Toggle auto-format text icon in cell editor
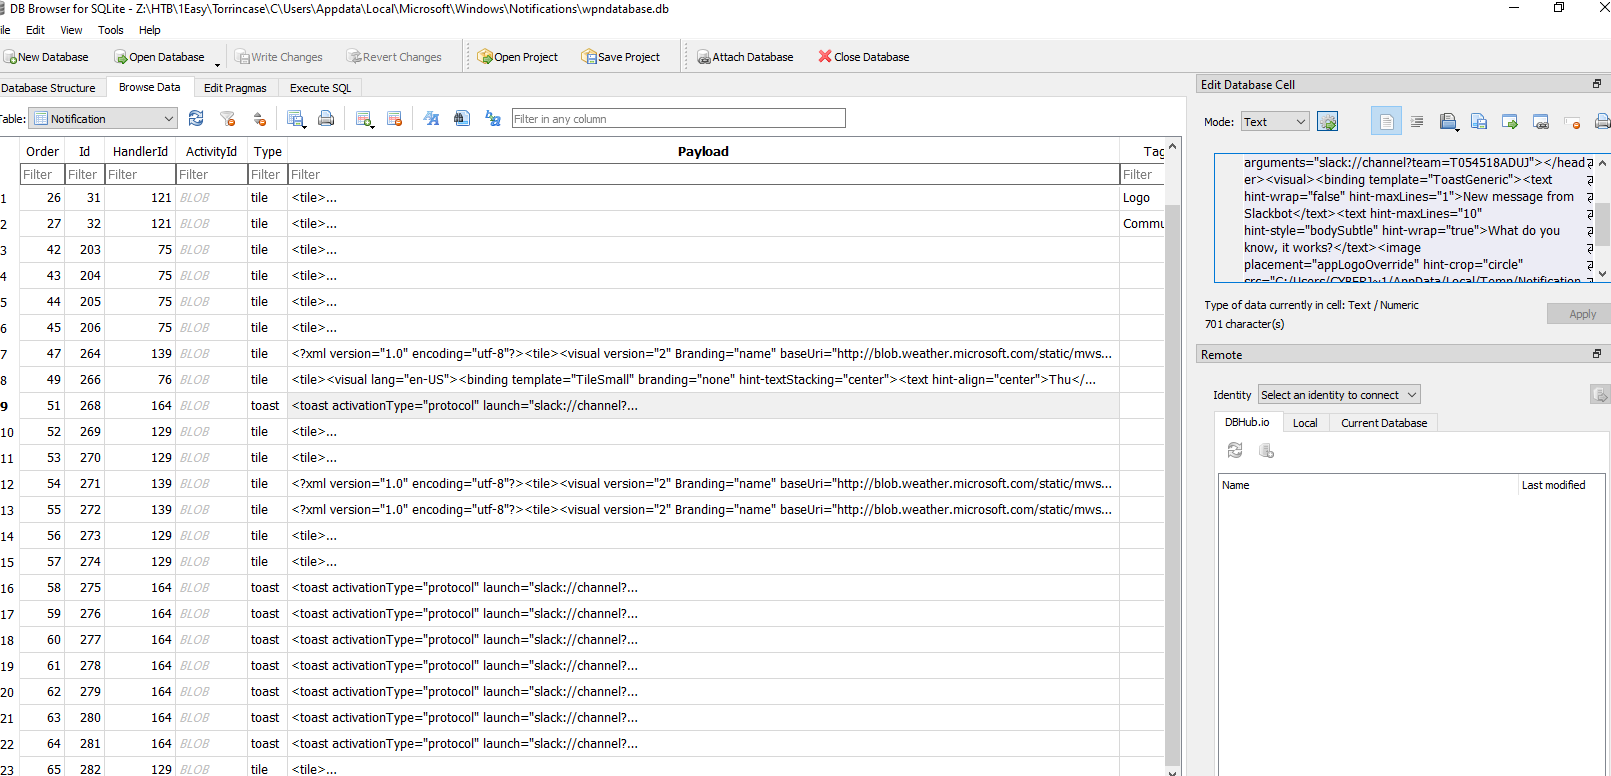Image resolution: width=1611 pixels, height=776 pixels. tap(1417, 122)
